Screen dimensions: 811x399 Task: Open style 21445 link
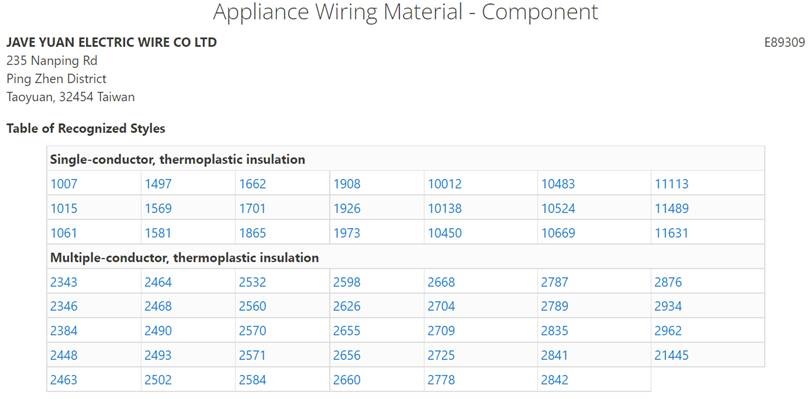click(671, 356)
